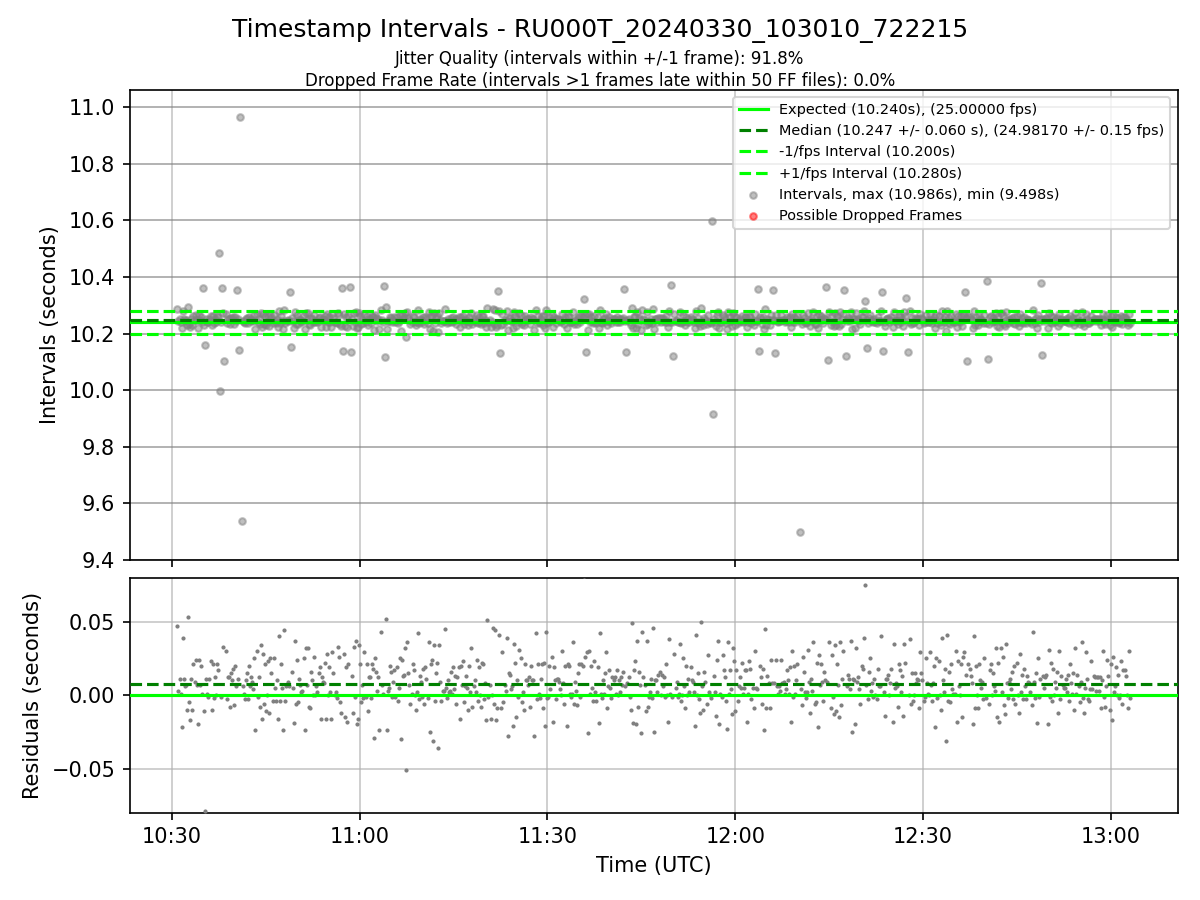Click legend entry Intervals, max (10.986s), min (9.498s)

coord(919,194)
